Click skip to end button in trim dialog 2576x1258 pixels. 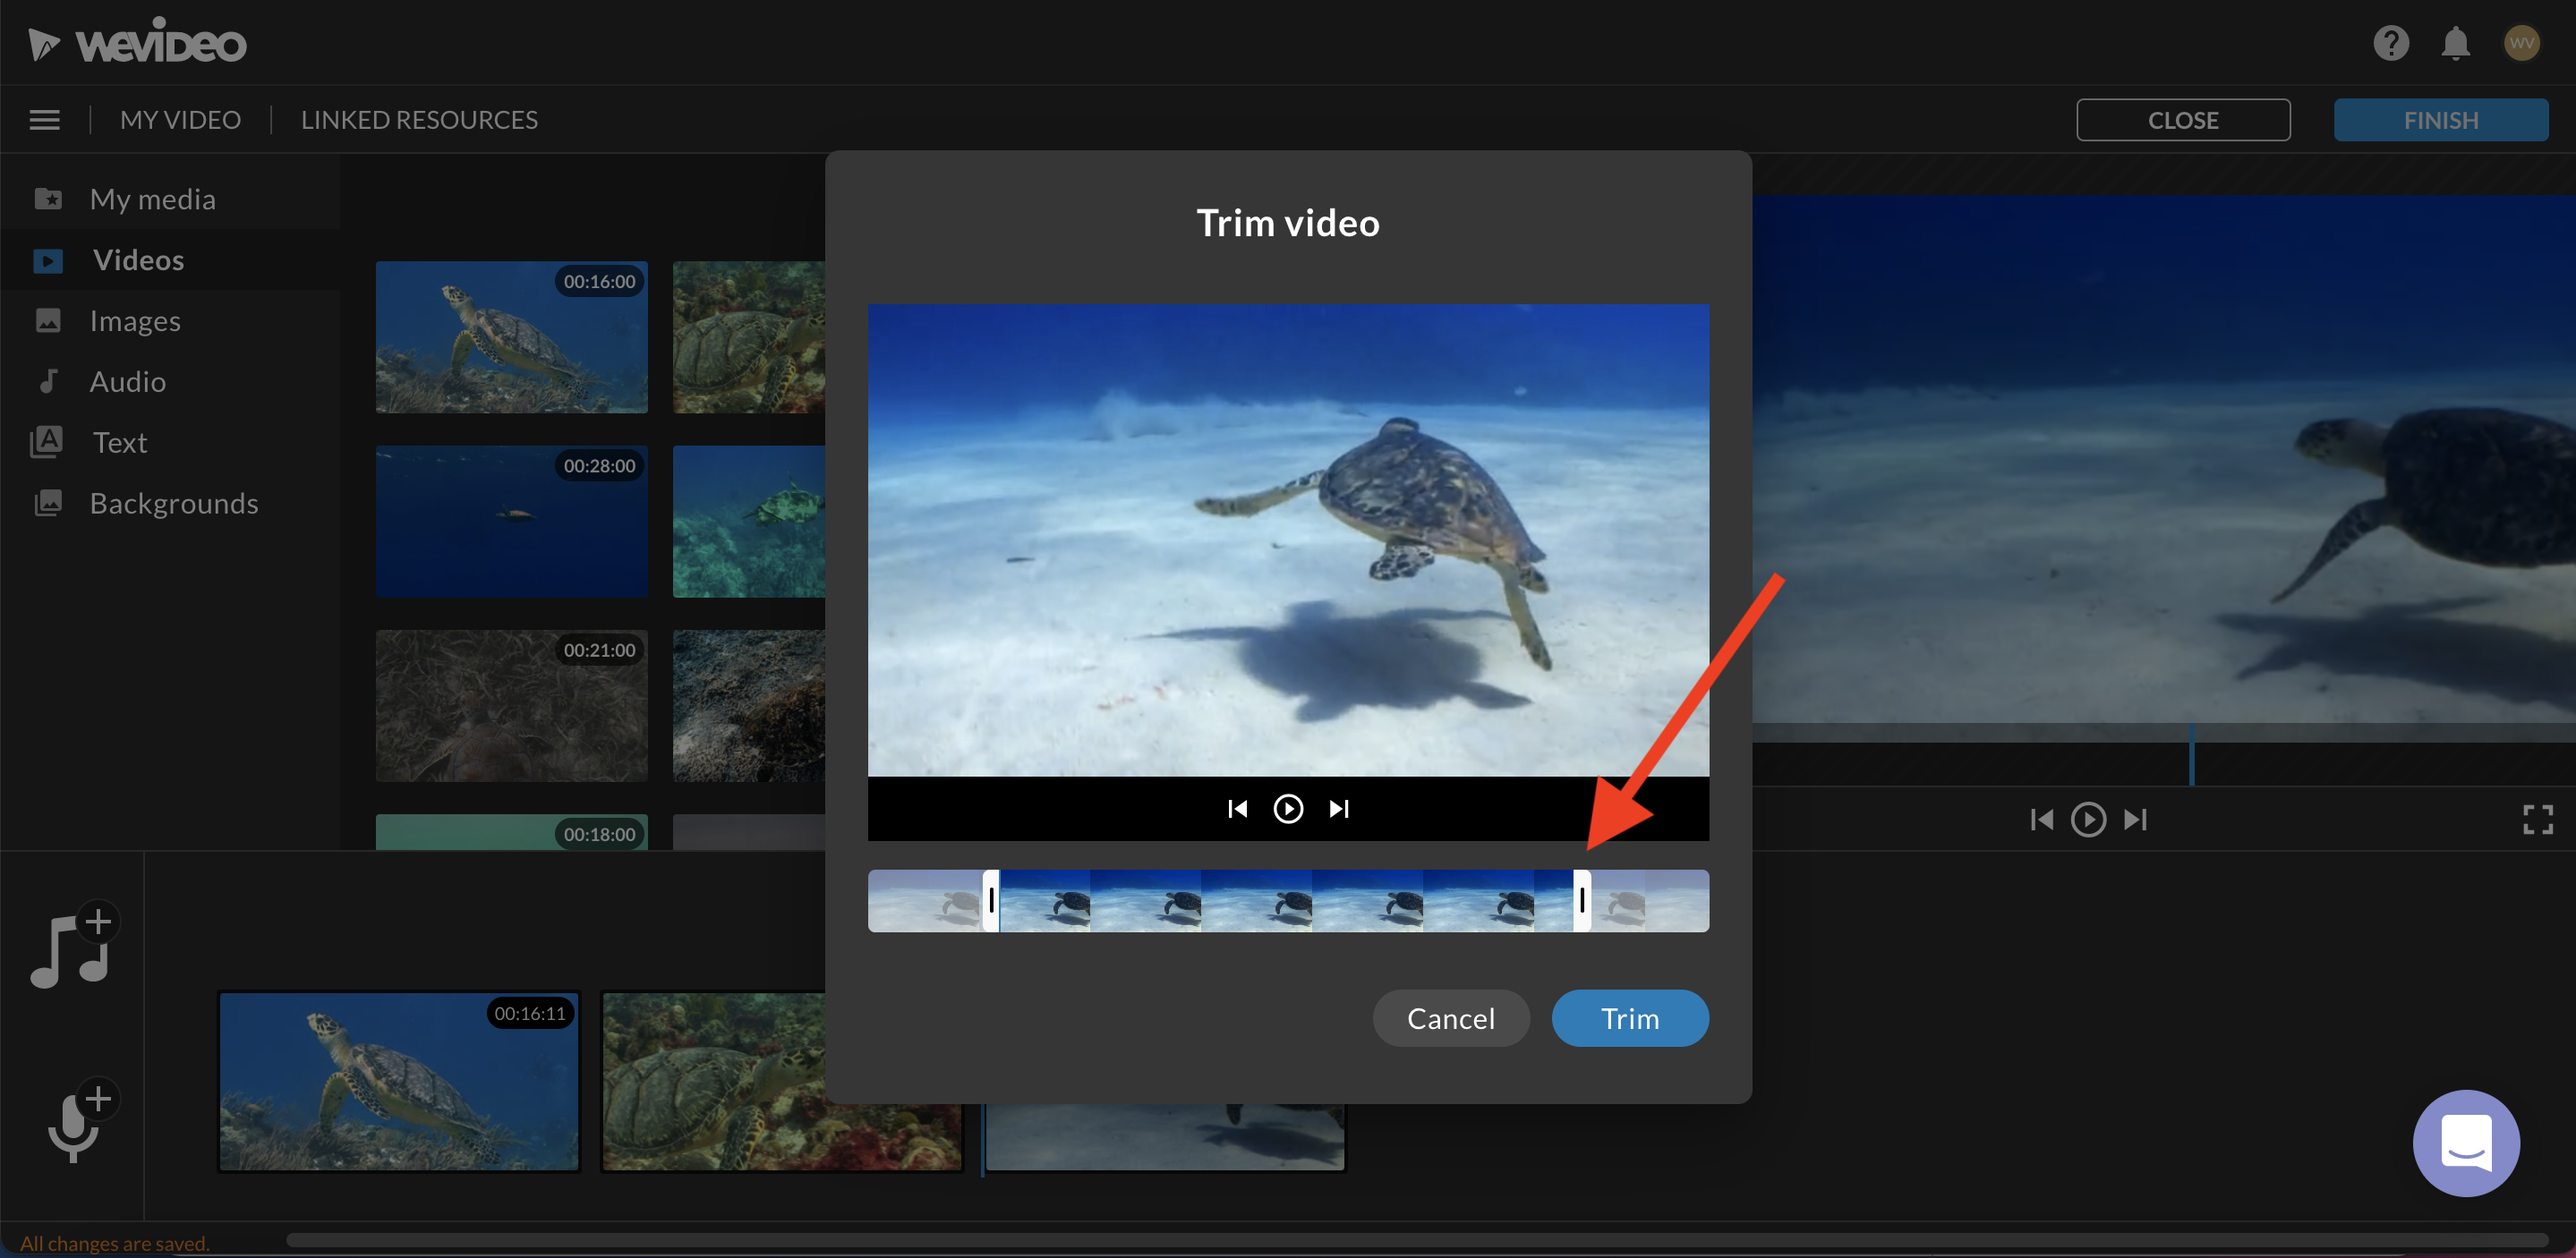coord(1343,808)
